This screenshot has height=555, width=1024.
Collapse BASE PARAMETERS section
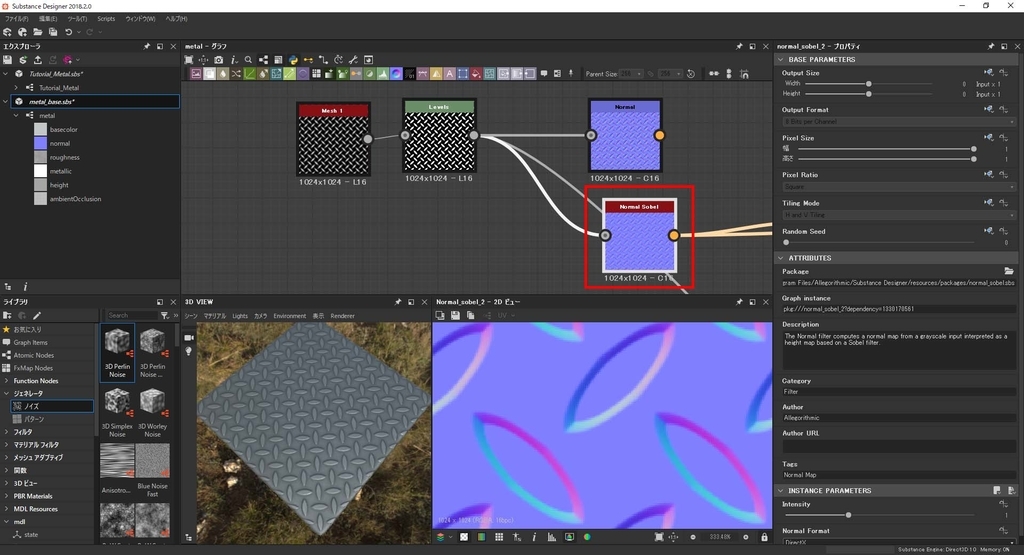point(780,59)
